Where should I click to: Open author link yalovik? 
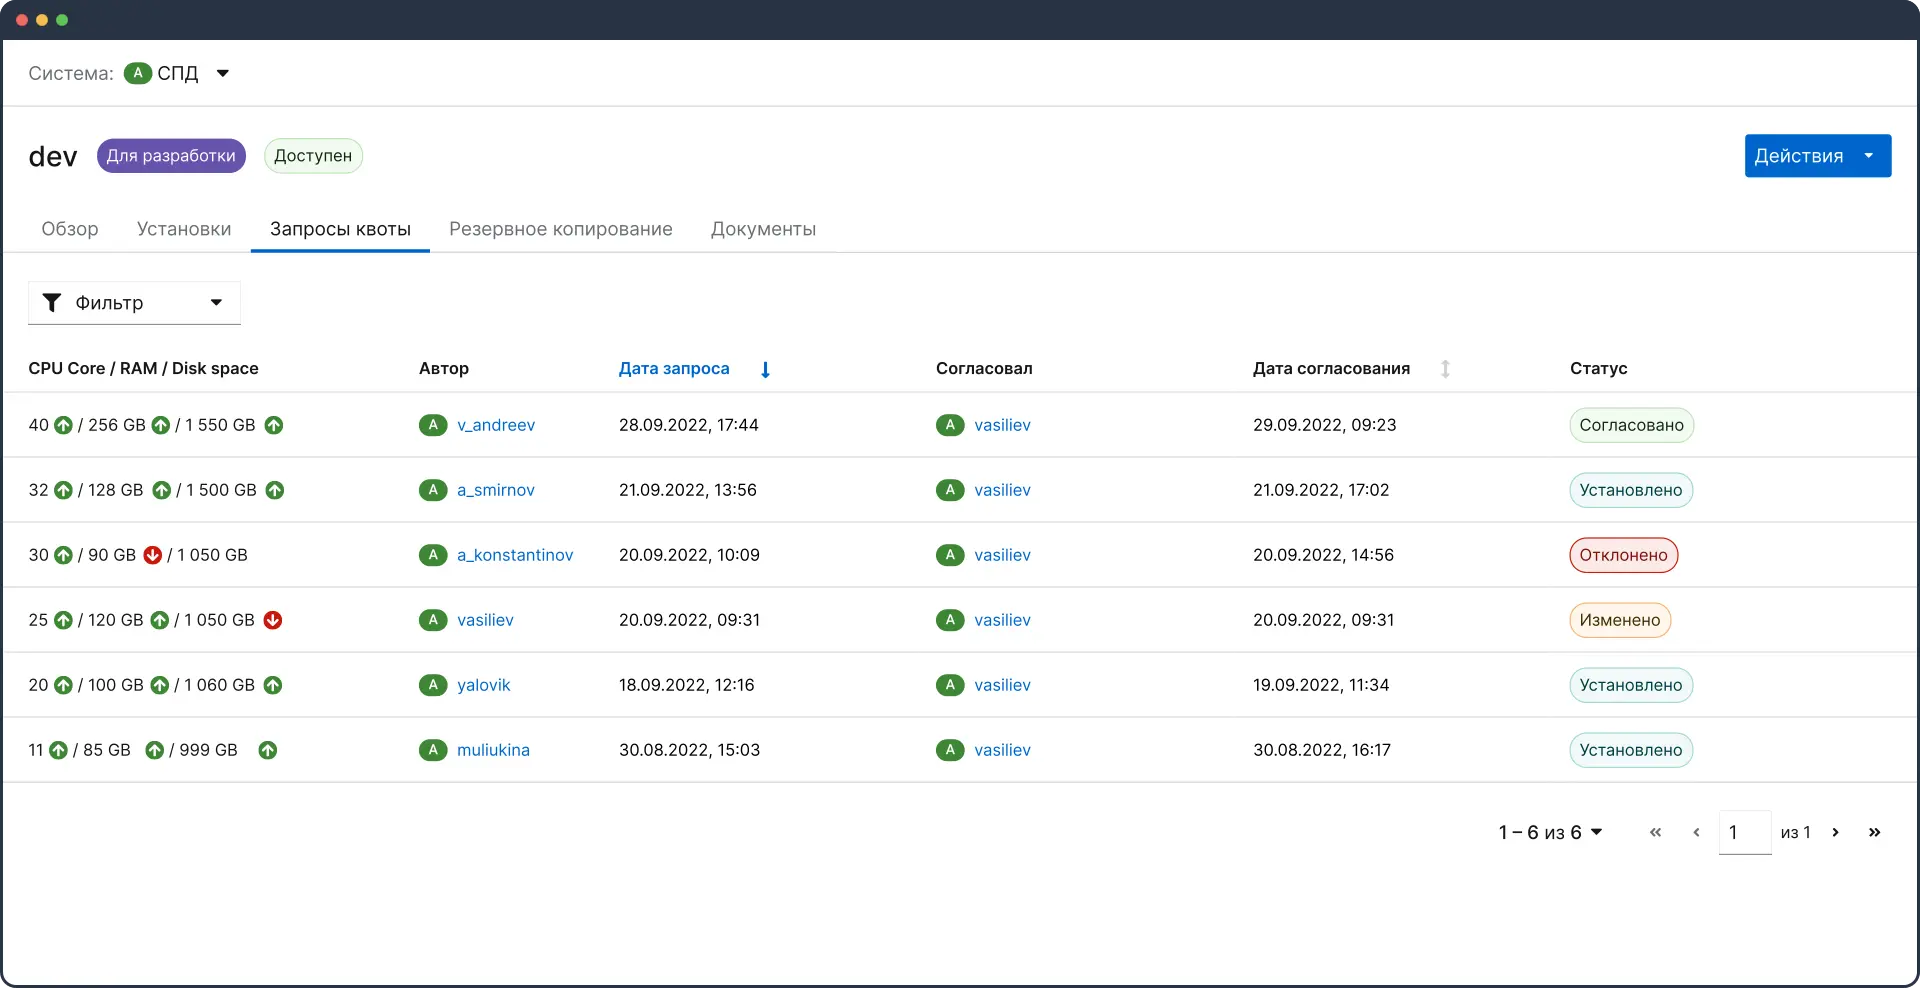pyautogui.click(x=484, y=685)
